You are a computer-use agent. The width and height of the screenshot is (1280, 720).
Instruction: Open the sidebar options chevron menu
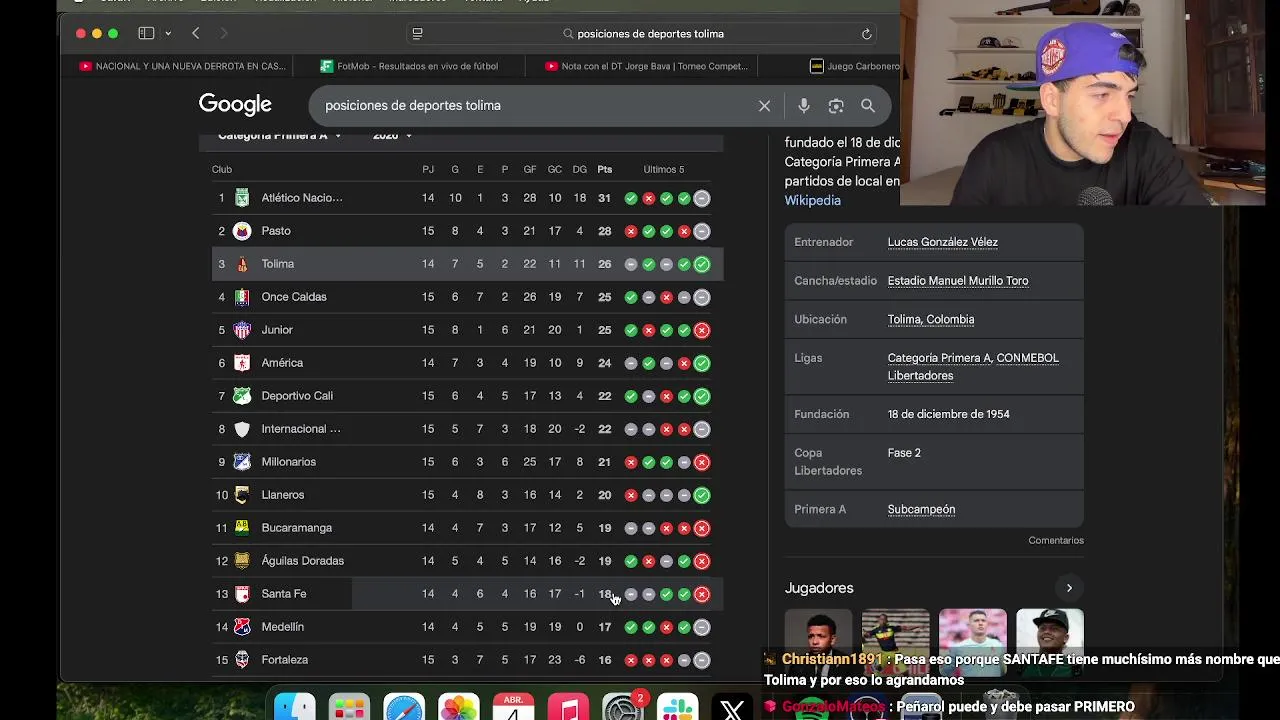pyautogui.click(x=168, y=34)
